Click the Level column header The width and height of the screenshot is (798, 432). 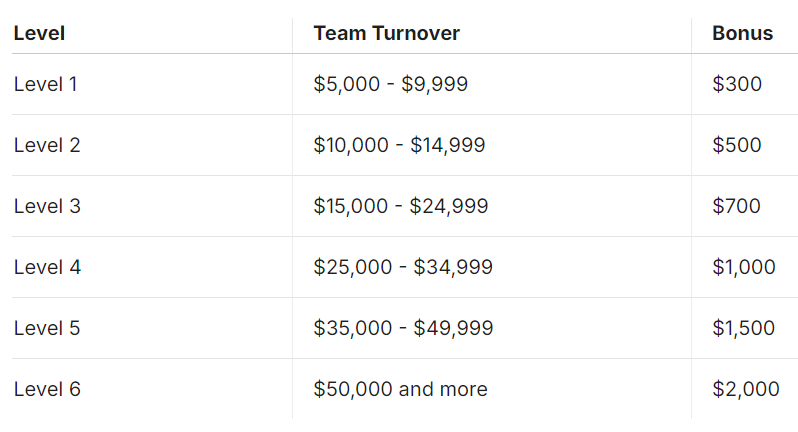tap(39, 34)
